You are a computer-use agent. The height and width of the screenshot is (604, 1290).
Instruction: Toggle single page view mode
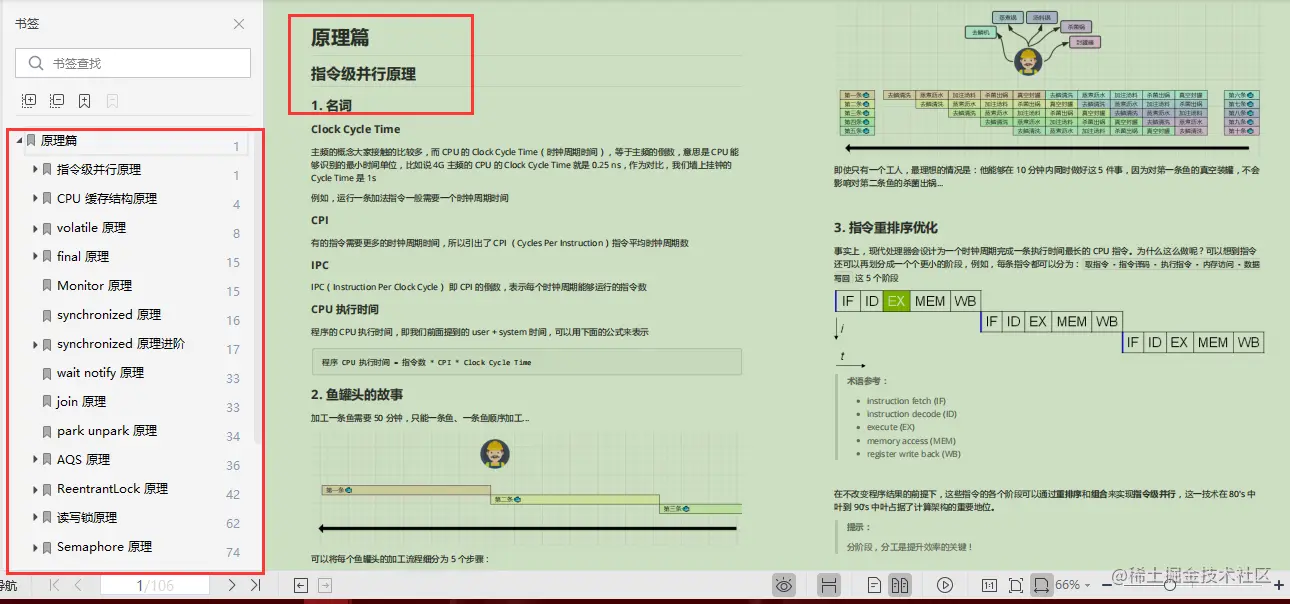[x=874, y=584]
